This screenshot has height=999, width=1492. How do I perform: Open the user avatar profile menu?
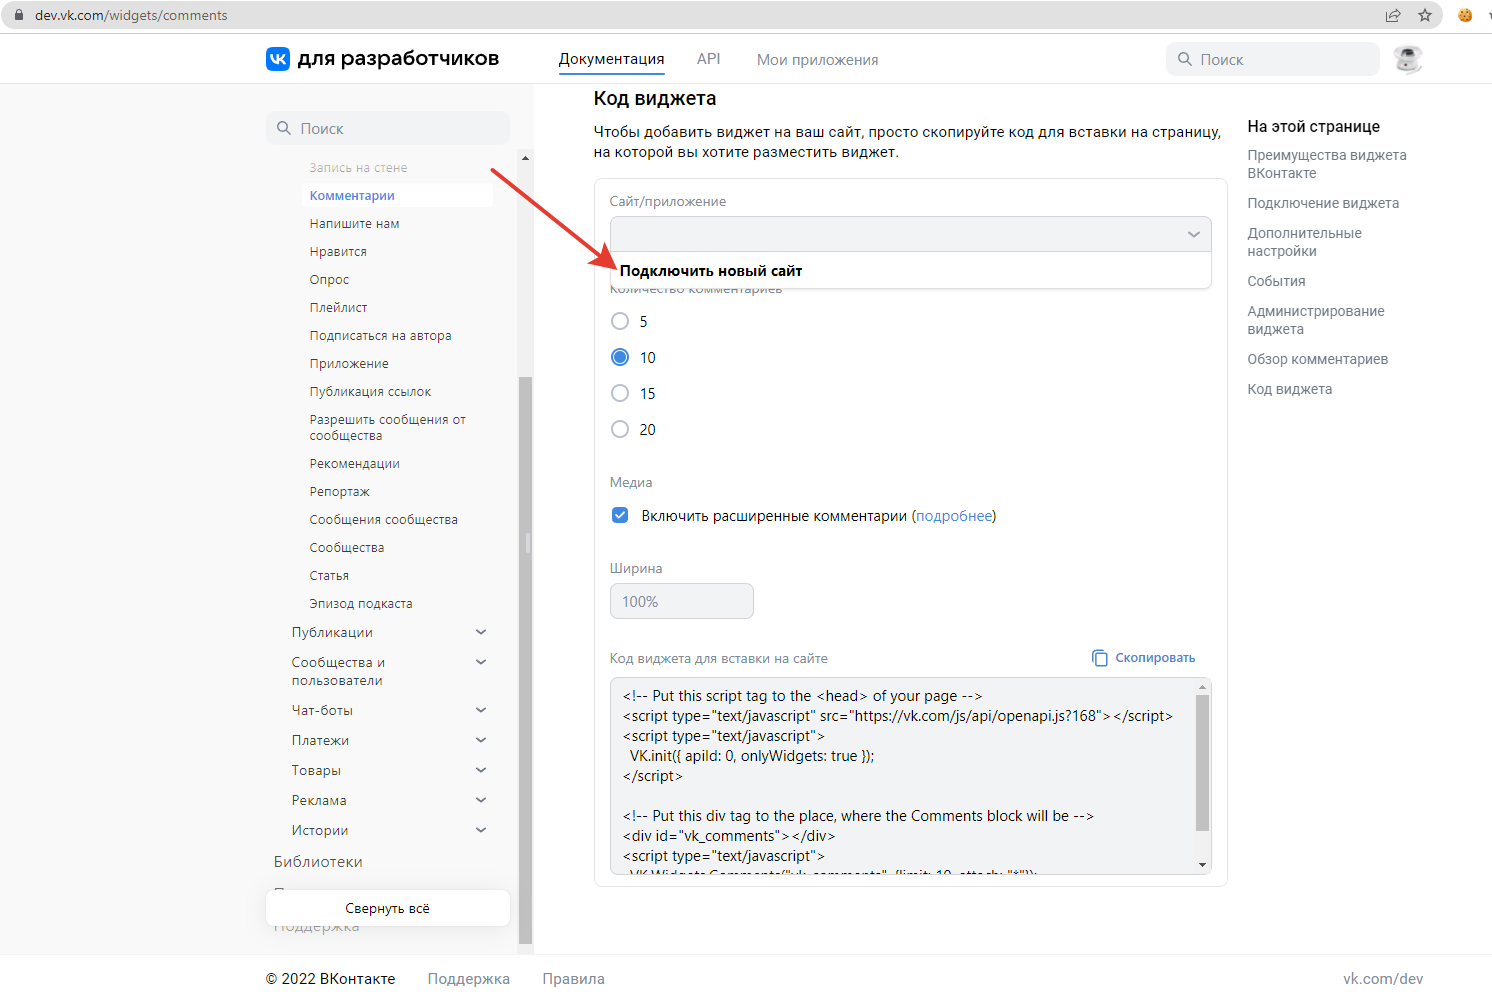click(1408, 59)
